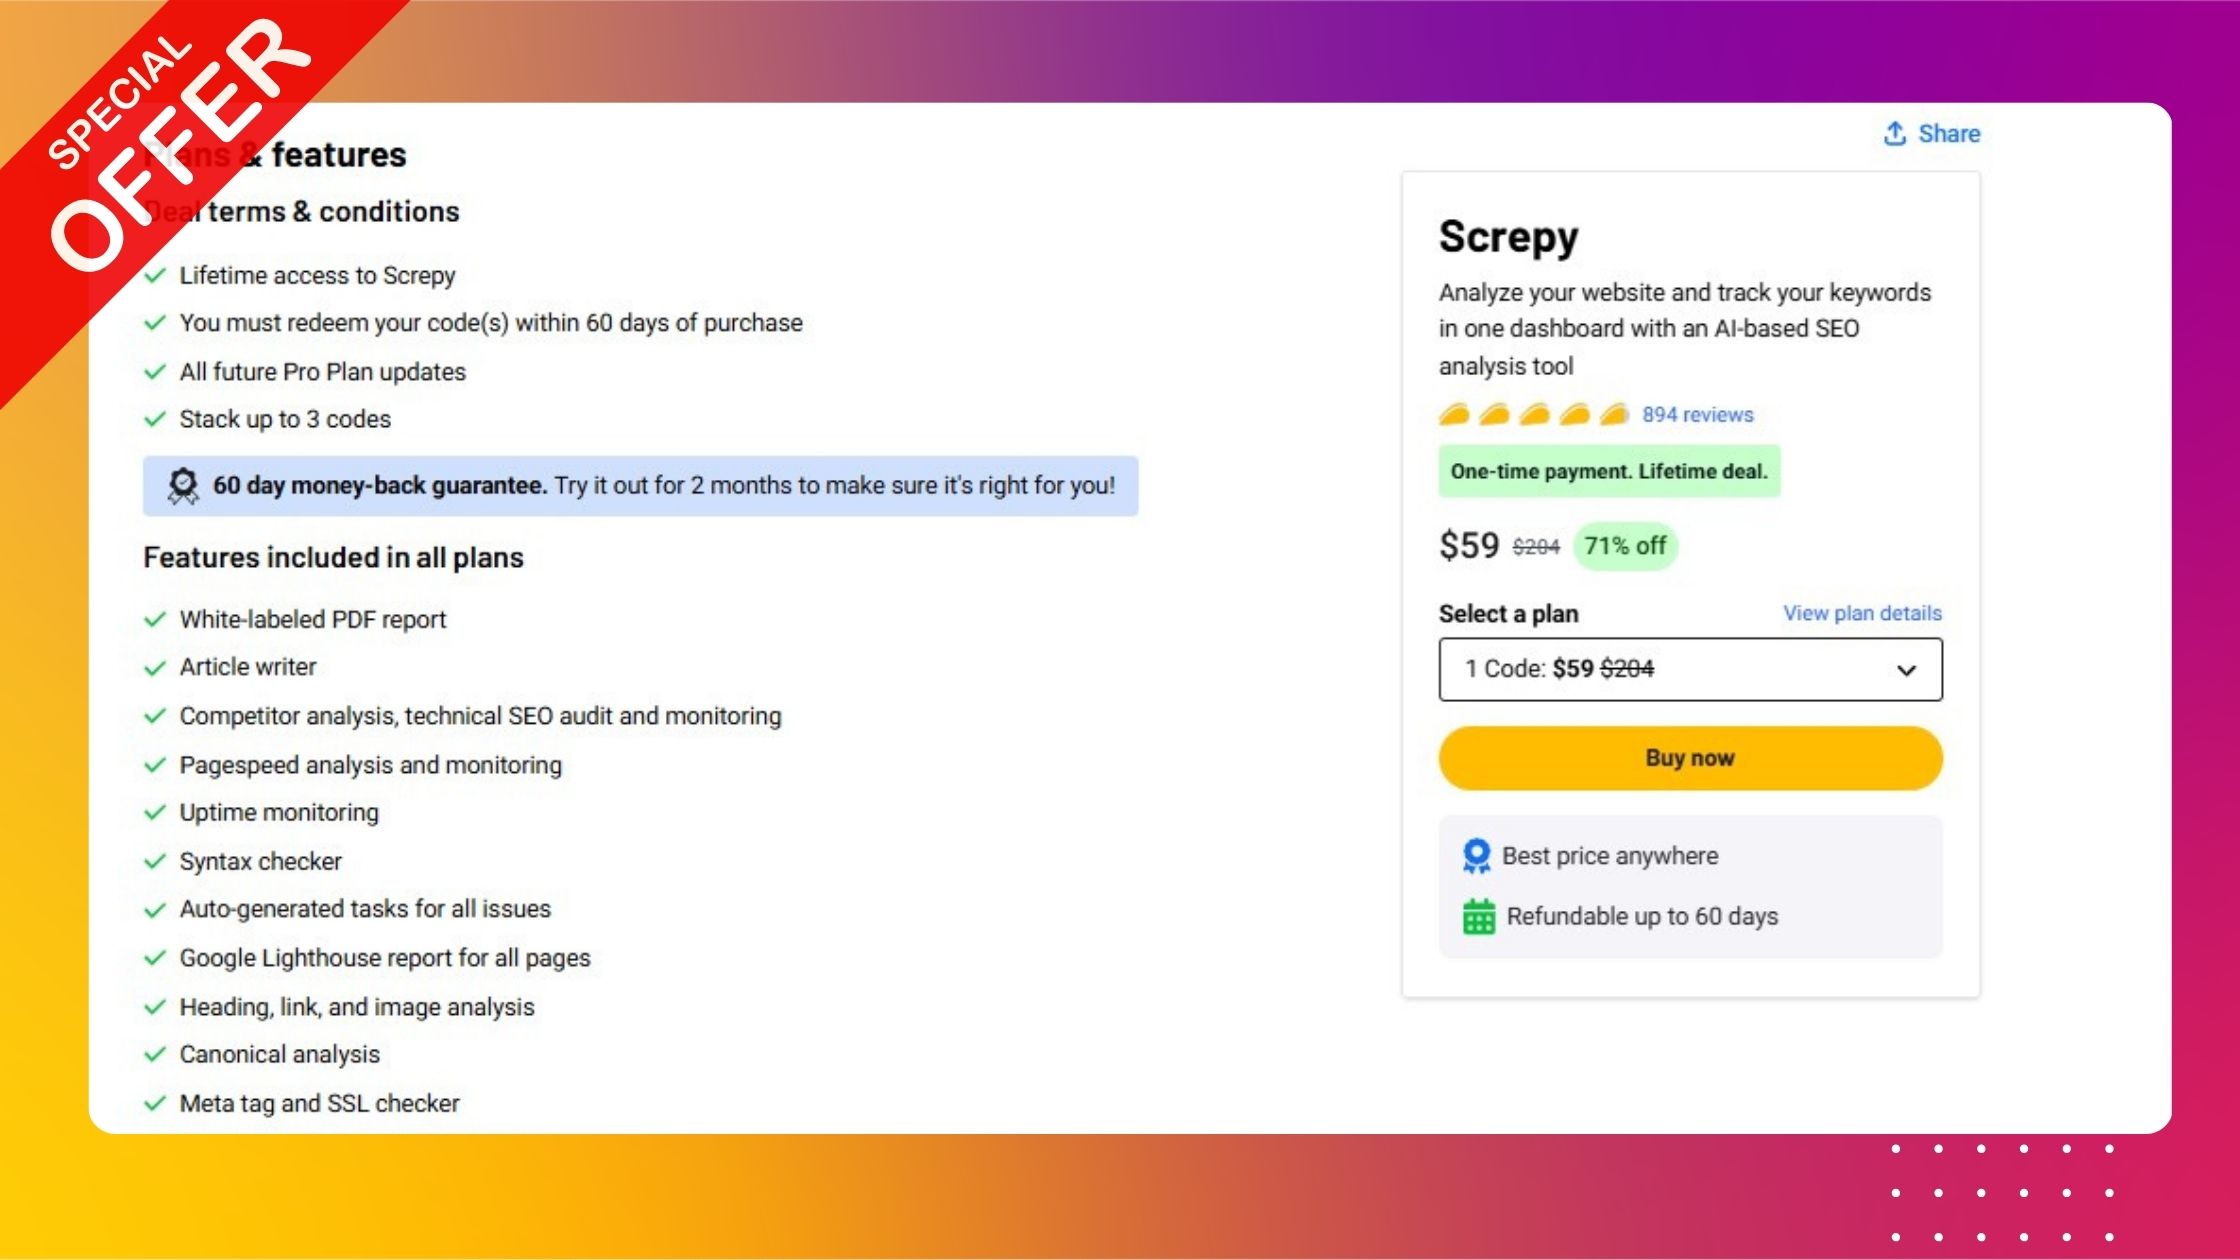Click the Share link text
Image resolution: width=2240 pixels, height=1260 pixels.
(x=1949, y=134)
